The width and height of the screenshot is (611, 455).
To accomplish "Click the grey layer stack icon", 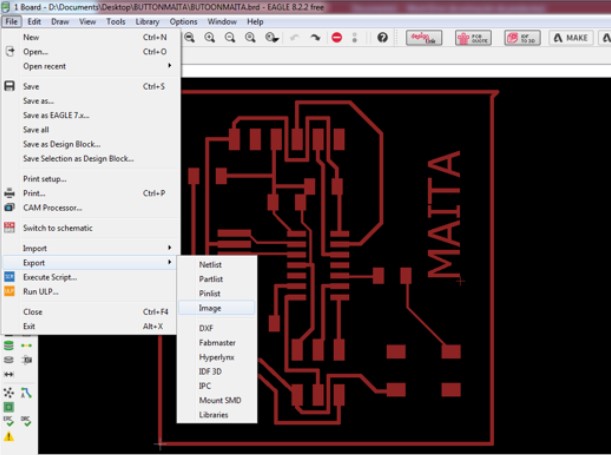I will point(9,360).
